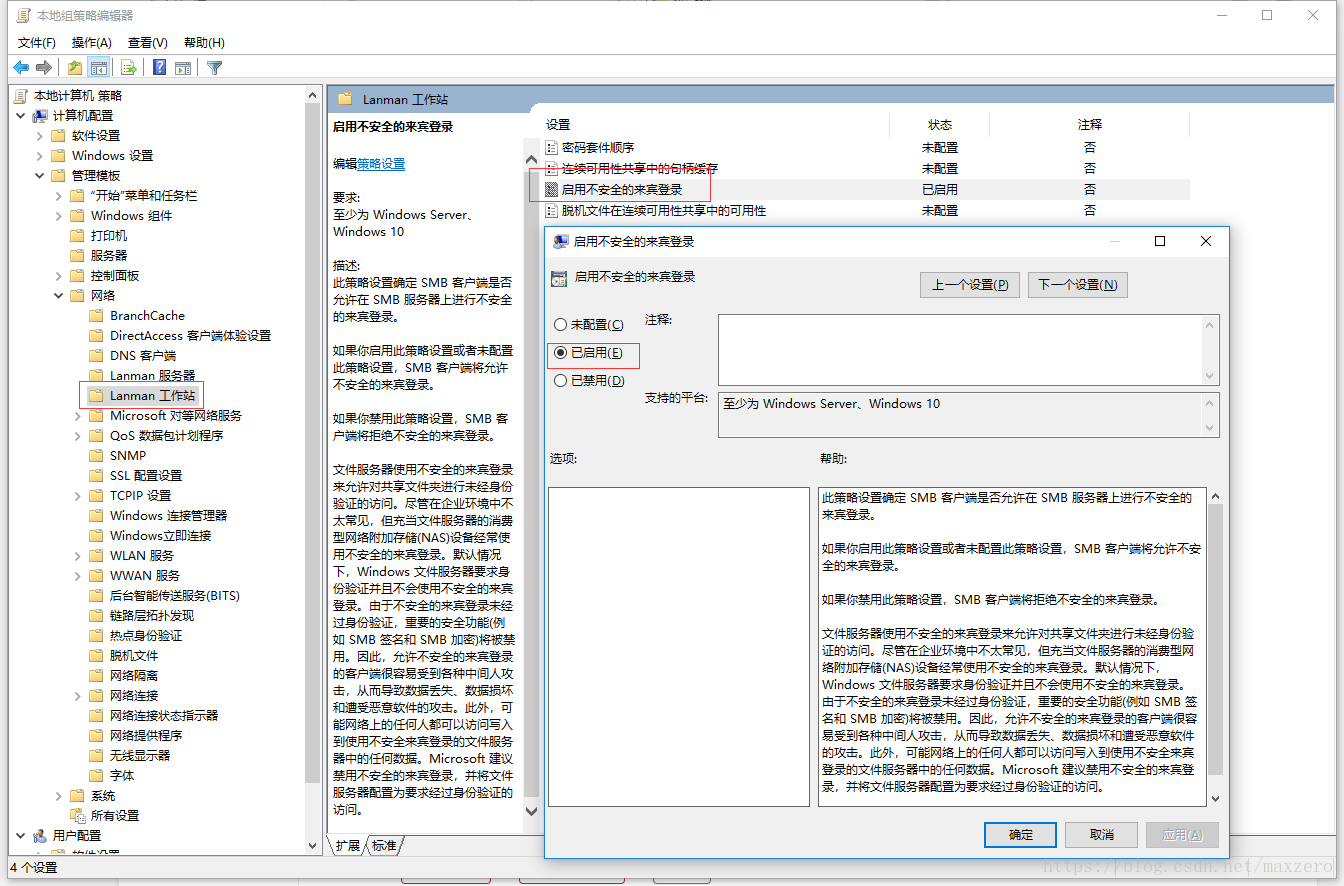Click the folder icon for Lanman 服务器
The height and width of the screenshot is (886, 1344).
[x=96, y=375]
